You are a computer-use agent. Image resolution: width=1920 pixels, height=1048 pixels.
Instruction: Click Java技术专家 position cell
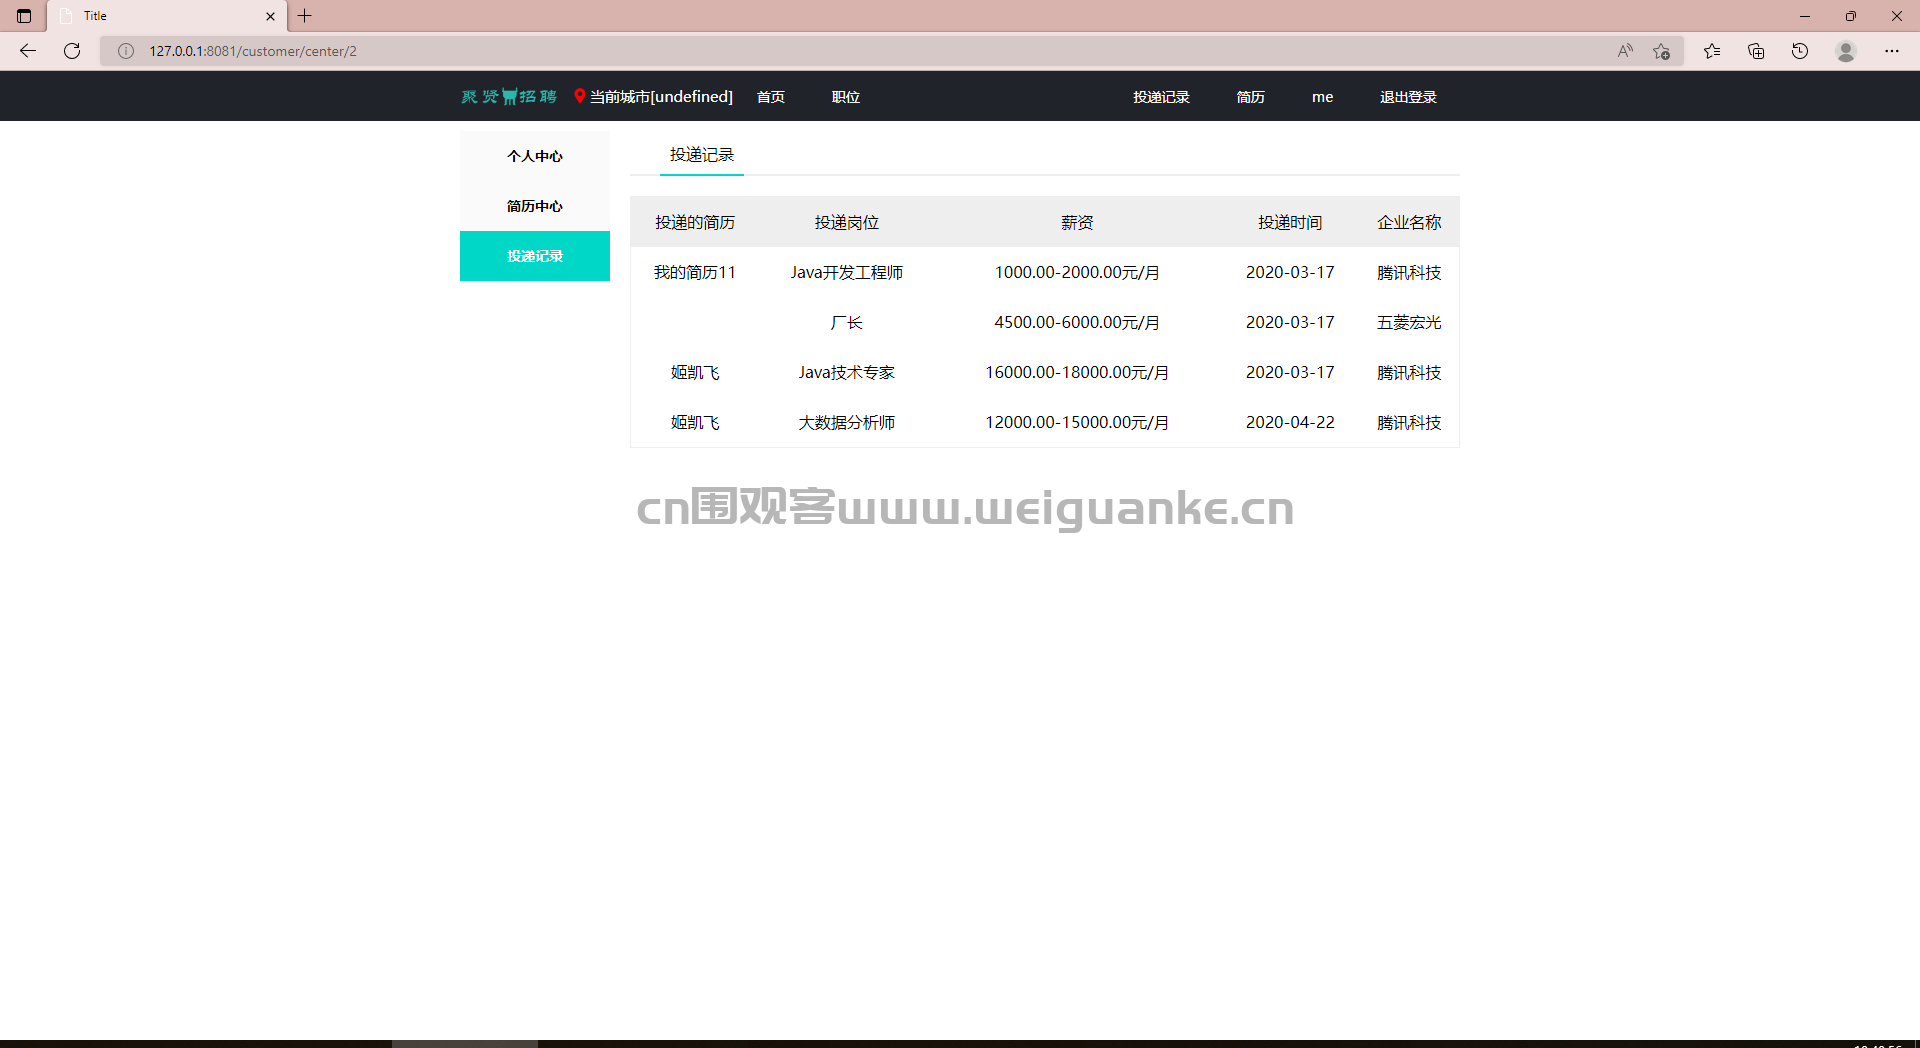coord(847,372)
